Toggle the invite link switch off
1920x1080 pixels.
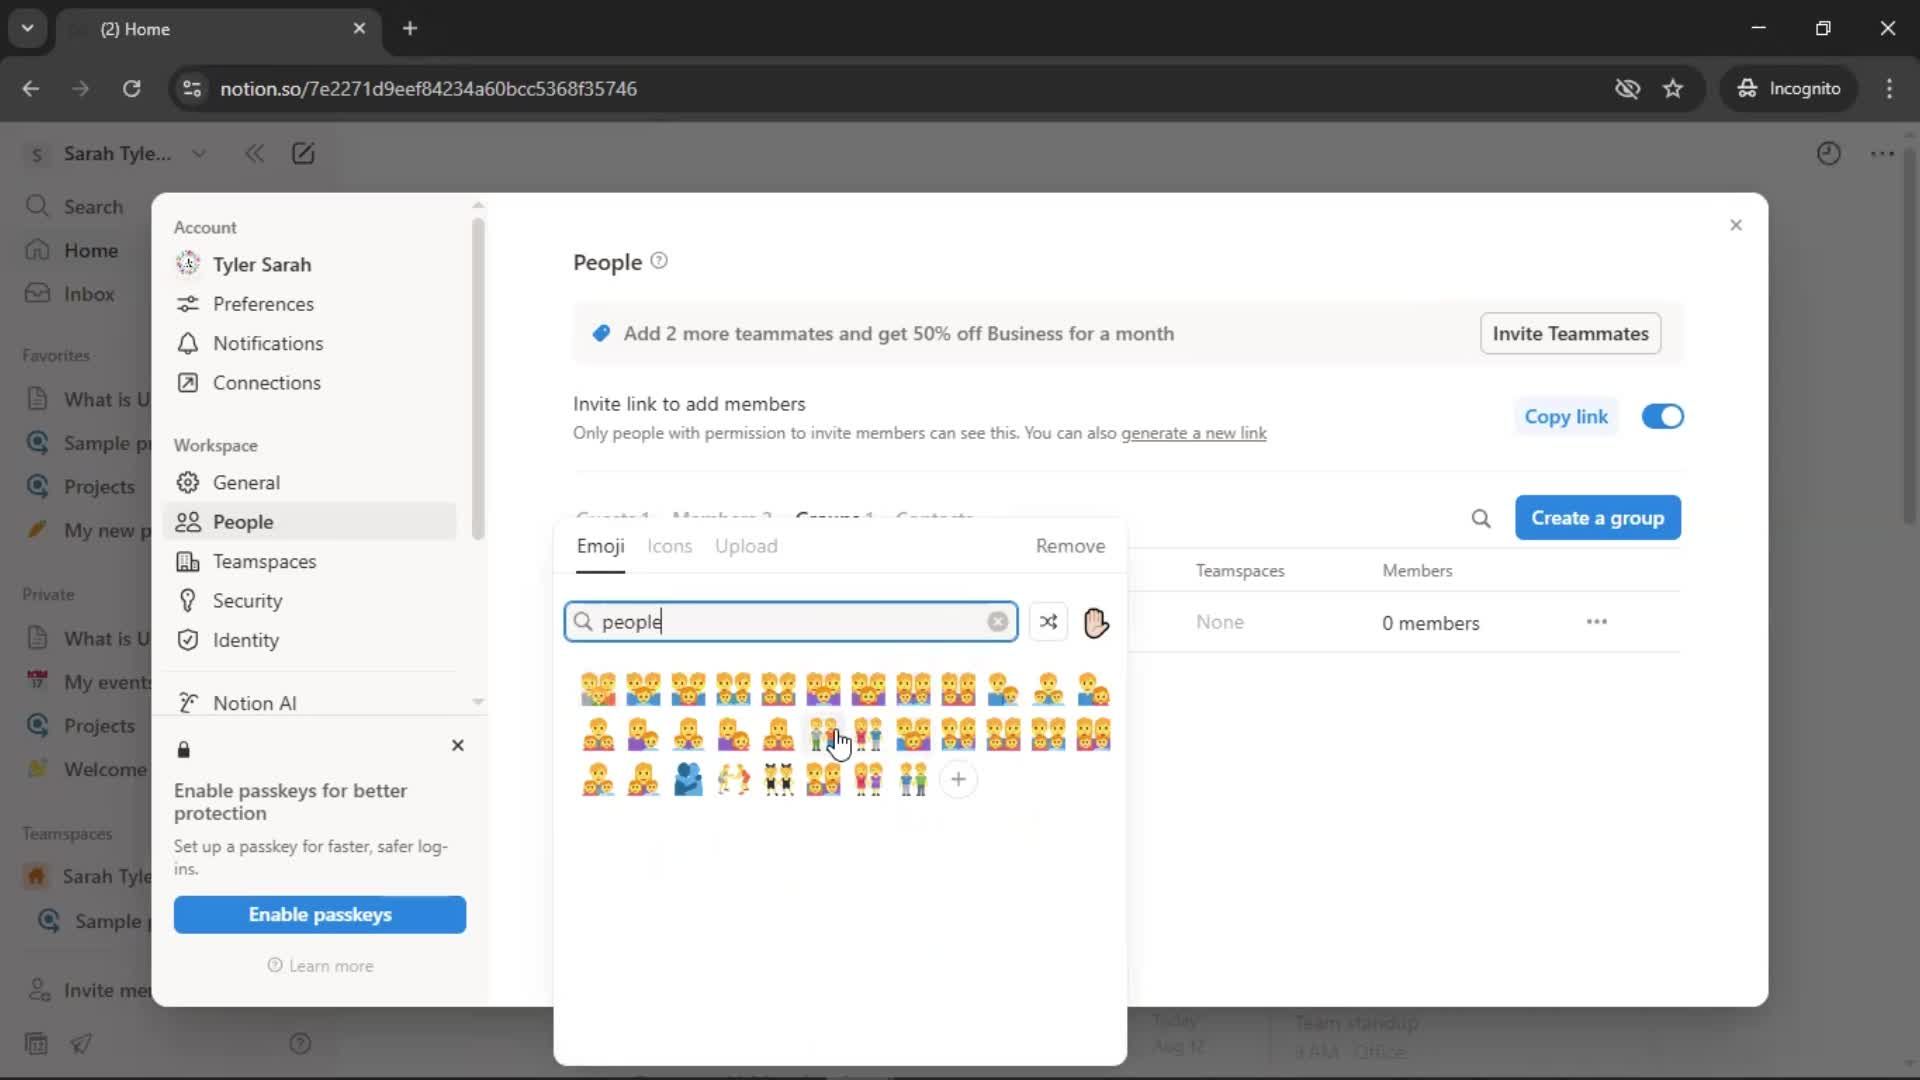pos(1662,416)
